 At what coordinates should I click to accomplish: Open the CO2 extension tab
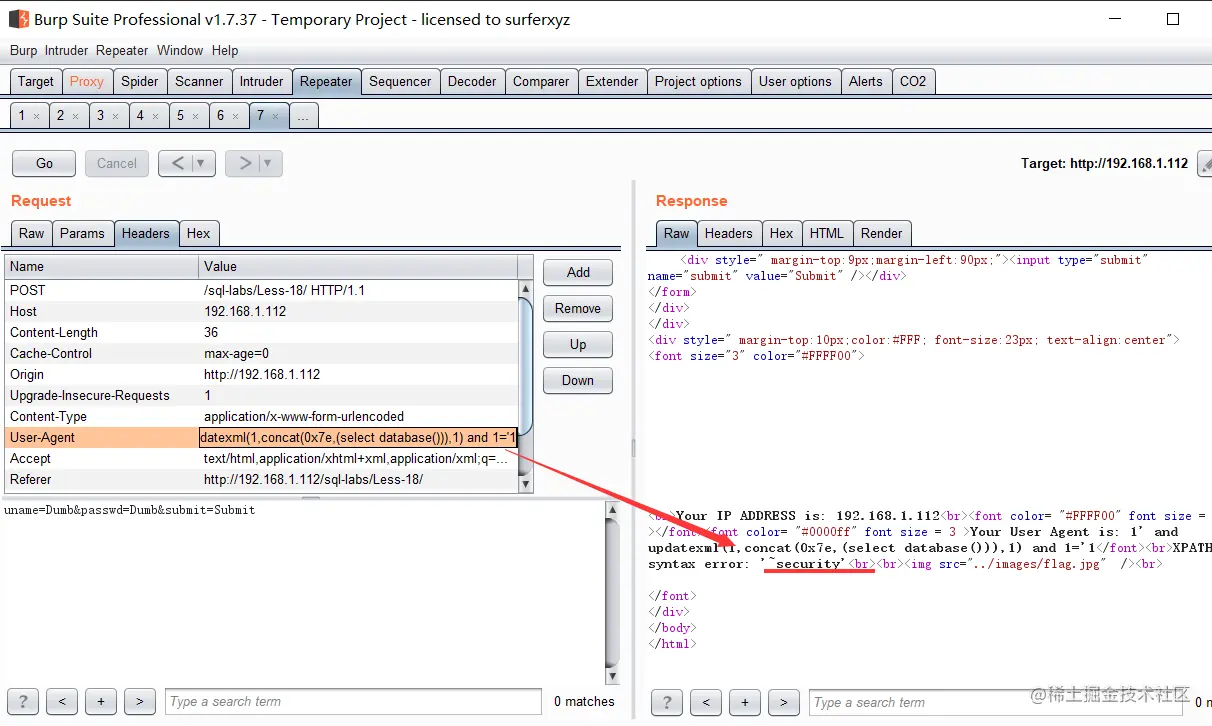click(913, 82)
